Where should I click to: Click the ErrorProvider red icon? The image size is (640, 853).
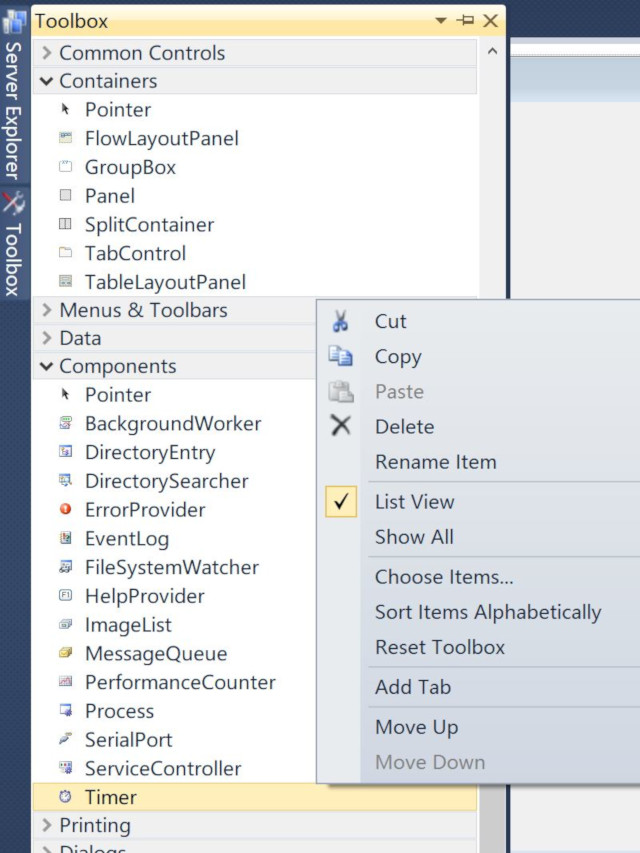[x=66, y=509]
